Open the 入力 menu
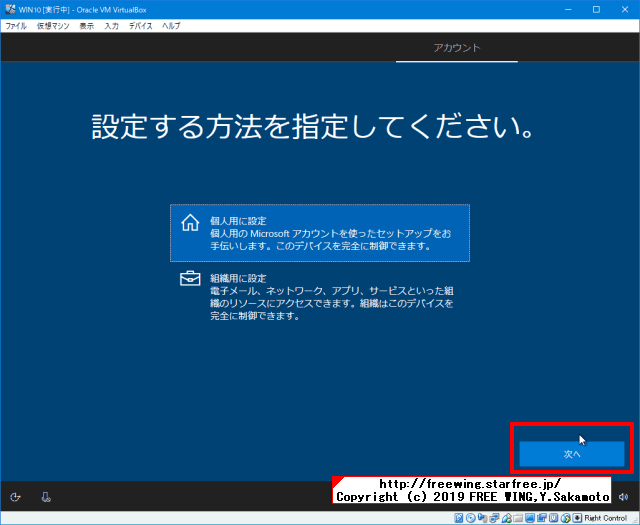The image size is (640, 525). pos(111,26)
